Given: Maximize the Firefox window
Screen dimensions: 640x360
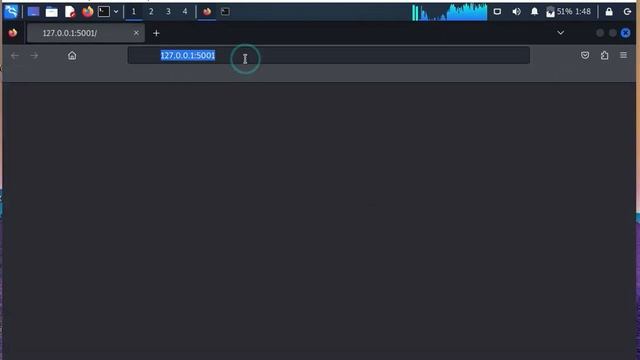Looking at the screenshot, I should [x=613, y=33].
